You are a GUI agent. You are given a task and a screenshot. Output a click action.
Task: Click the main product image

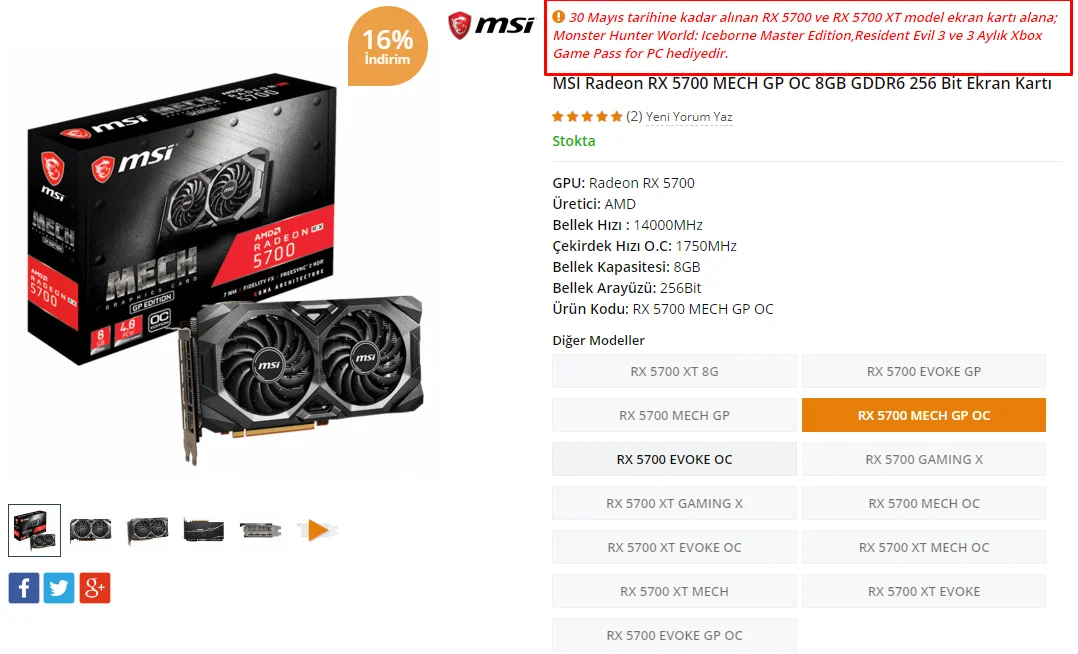click(226, 270)
